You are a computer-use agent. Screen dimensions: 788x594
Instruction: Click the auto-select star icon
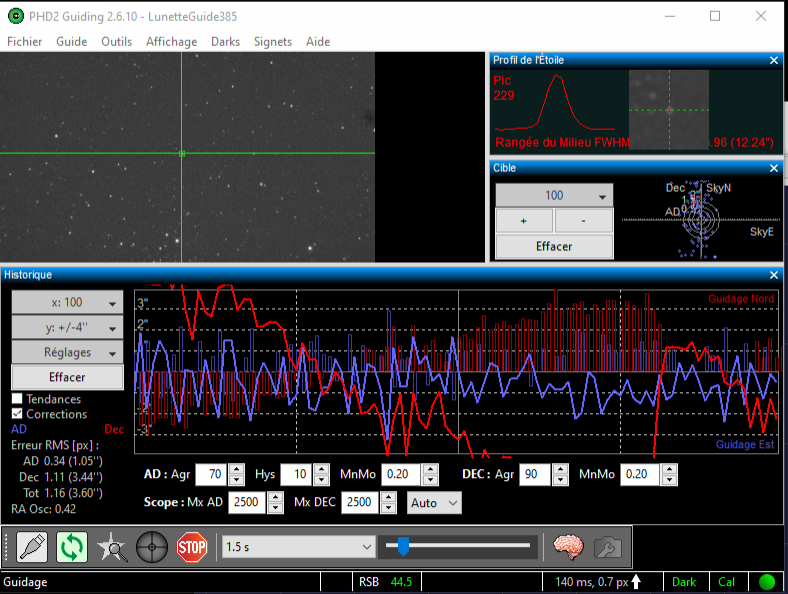112,547
